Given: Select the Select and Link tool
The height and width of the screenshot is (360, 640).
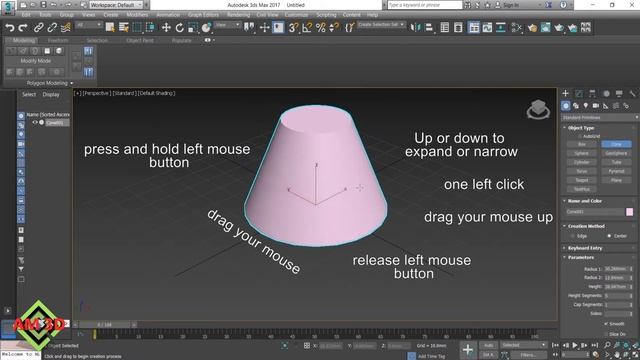Looking at the screenshot, I should coord(39,27).
